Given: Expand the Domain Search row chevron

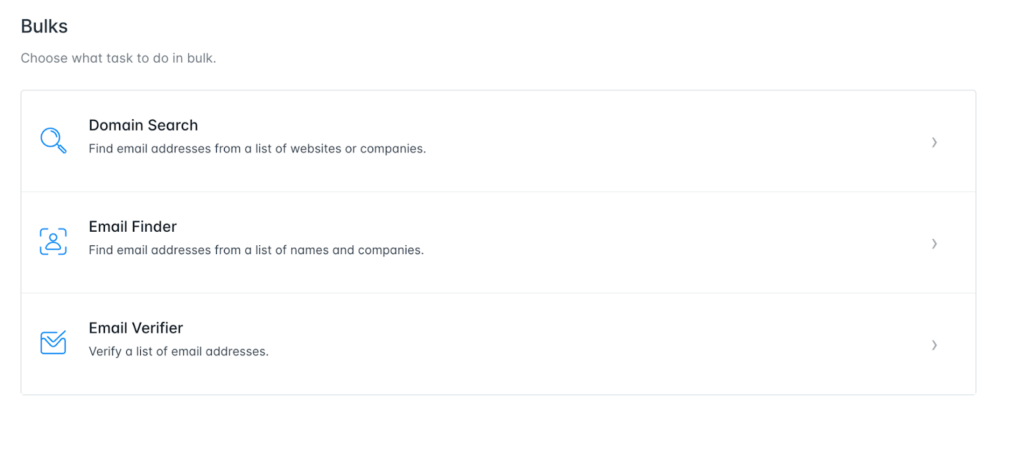Looking at the screenshot, I should [x=934, y=142].
